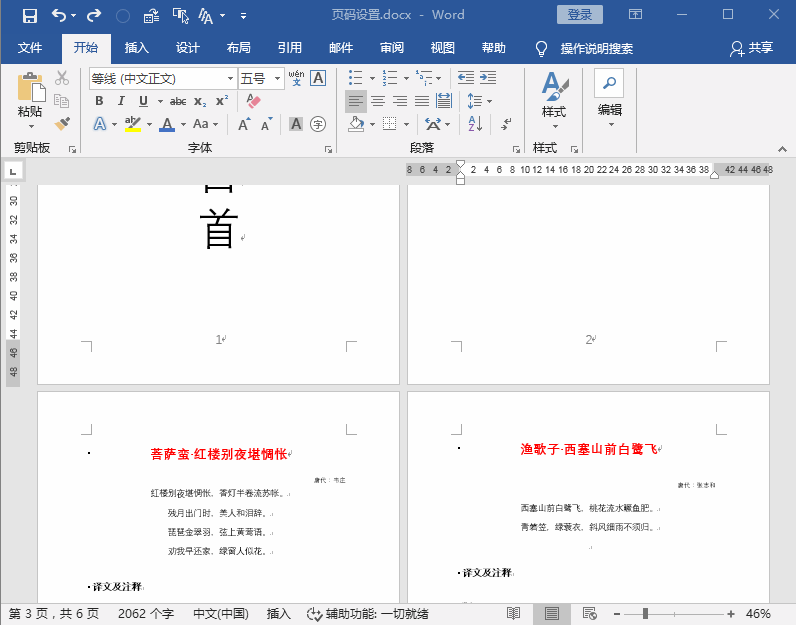This screenshot has width=796, height=625.
Task: Select the Clear All Formatting eraser icon
Action: [x=253, y=101]
